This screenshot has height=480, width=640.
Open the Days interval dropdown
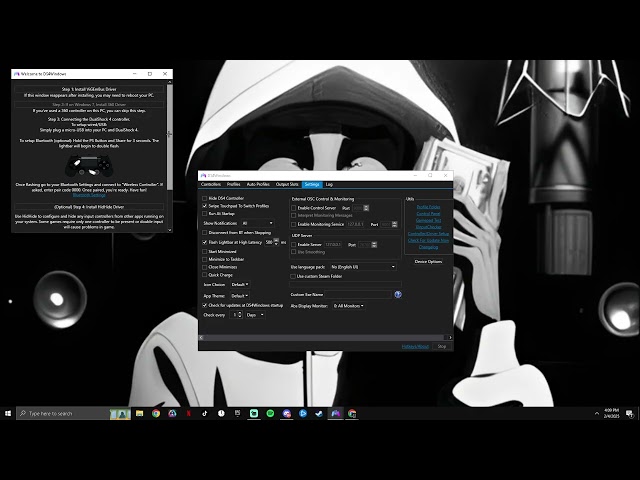pos(255,315)
